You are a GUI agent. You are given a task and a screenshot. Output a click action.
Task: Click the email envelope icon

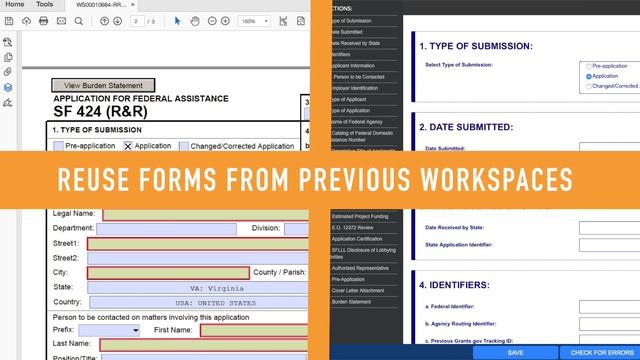(61, 21)
